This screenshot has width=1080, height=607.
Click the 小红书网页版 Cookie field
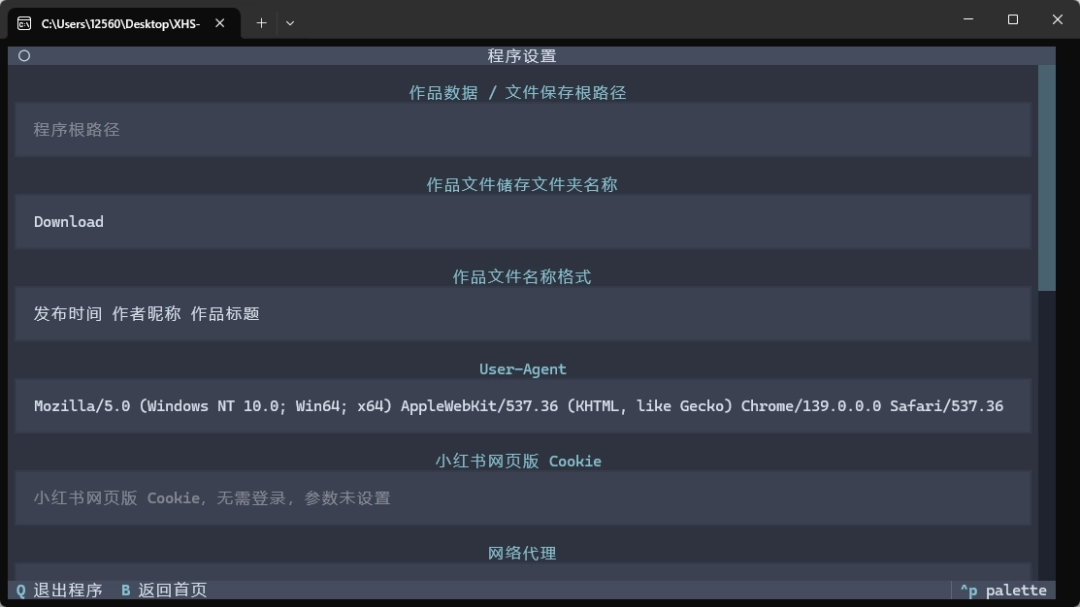pos(520,498)
